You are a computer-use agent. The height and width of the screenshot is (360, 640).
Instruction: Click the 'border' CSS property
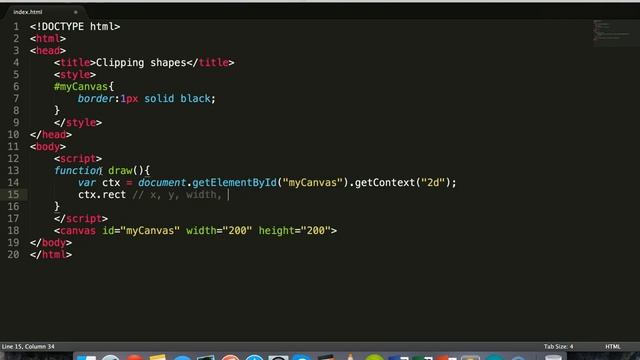pos(96,98)
